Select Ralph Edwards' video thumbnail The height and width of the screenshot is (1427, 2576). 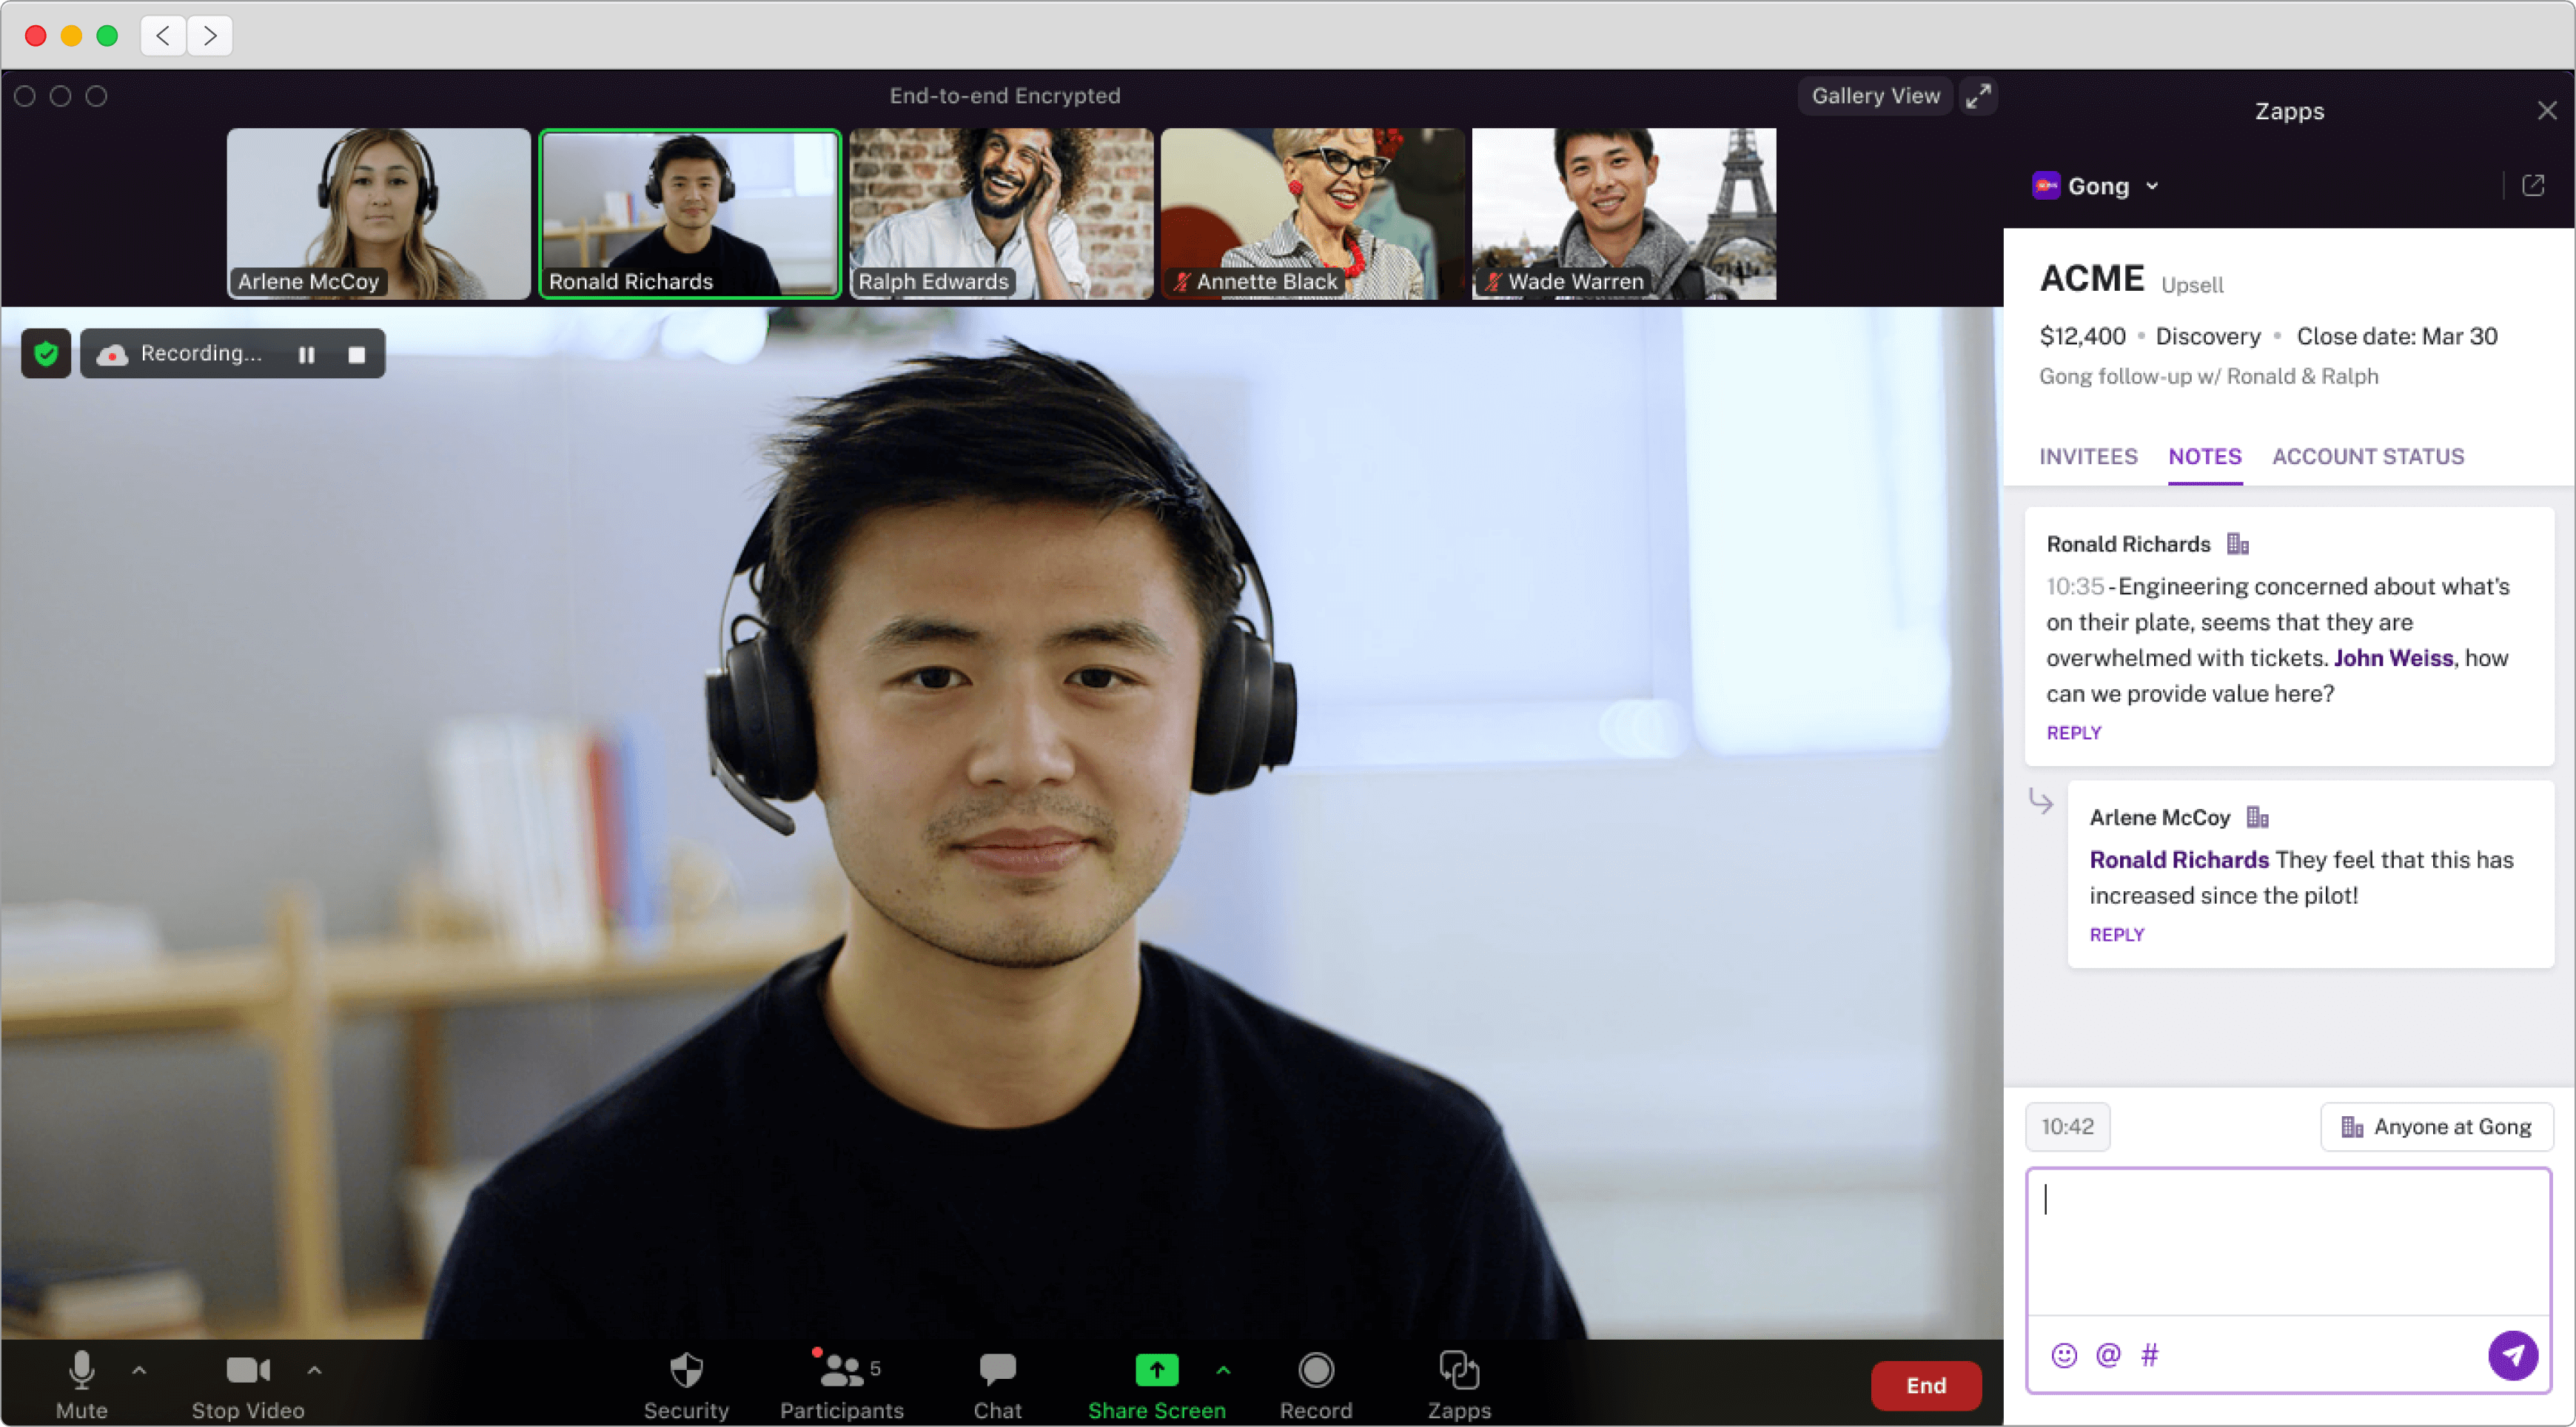[x=1001, y=213]
